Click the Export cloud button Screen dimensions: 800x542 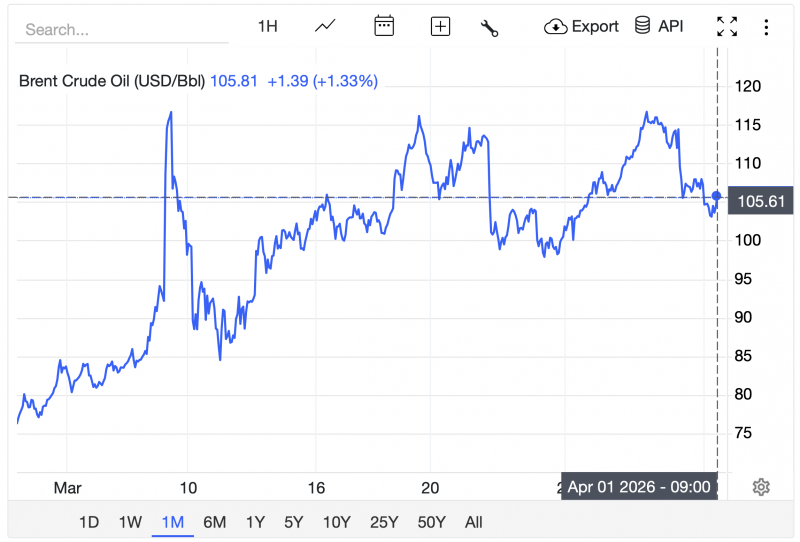click(x=582, y=26)
